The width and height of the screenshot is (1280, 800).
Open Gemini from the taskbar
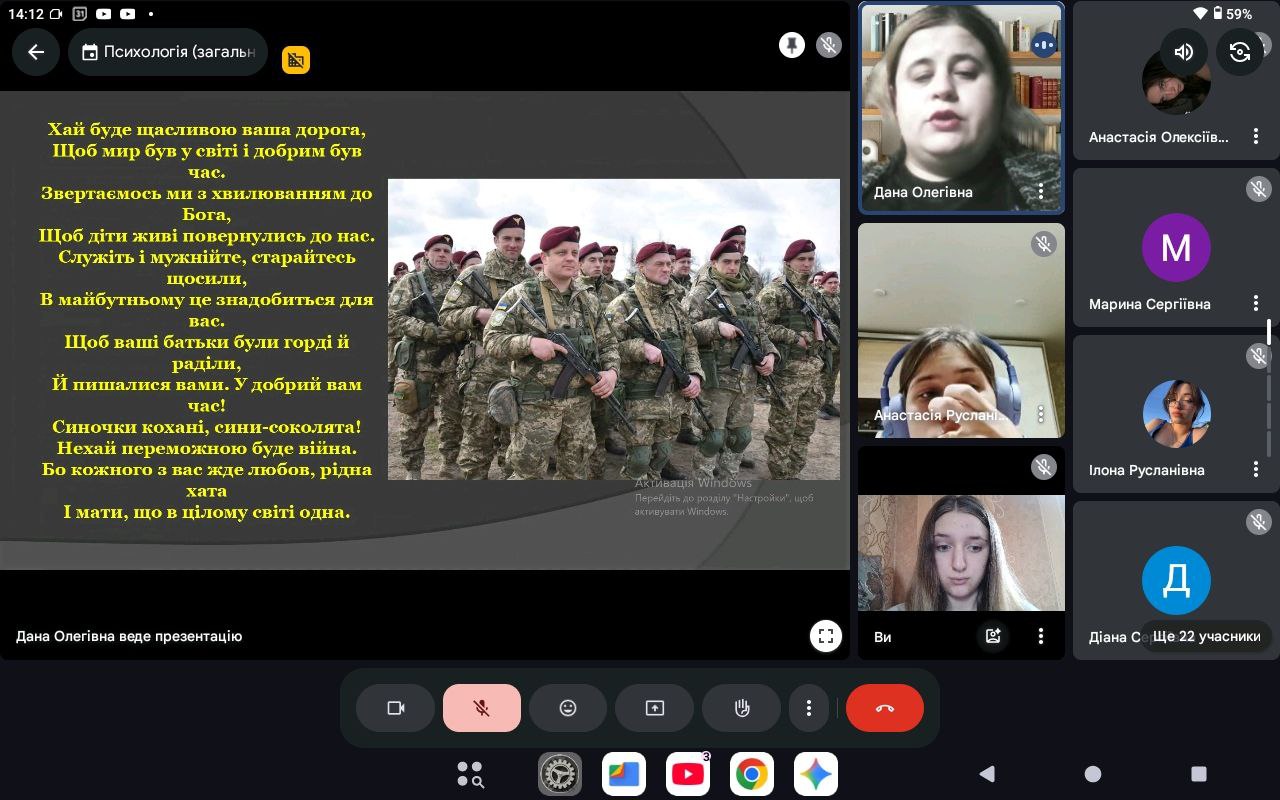pos(816,774)
